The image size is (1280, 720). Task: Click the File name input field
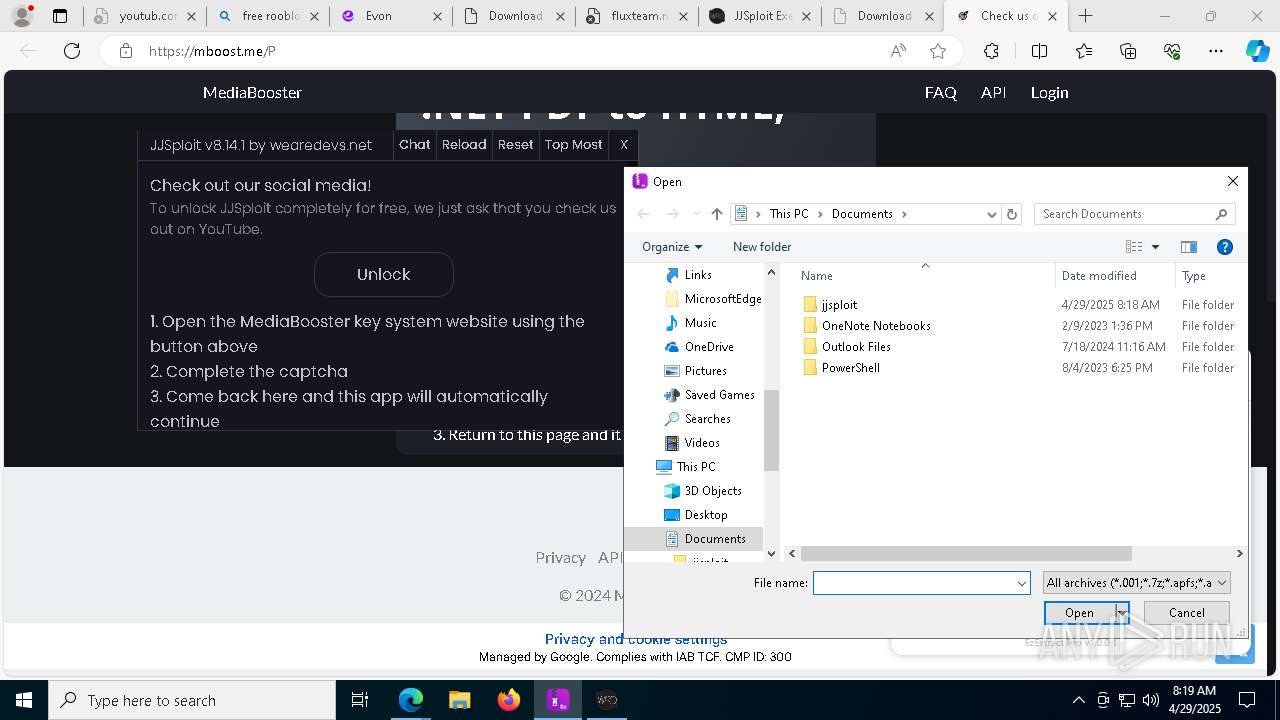913,583
